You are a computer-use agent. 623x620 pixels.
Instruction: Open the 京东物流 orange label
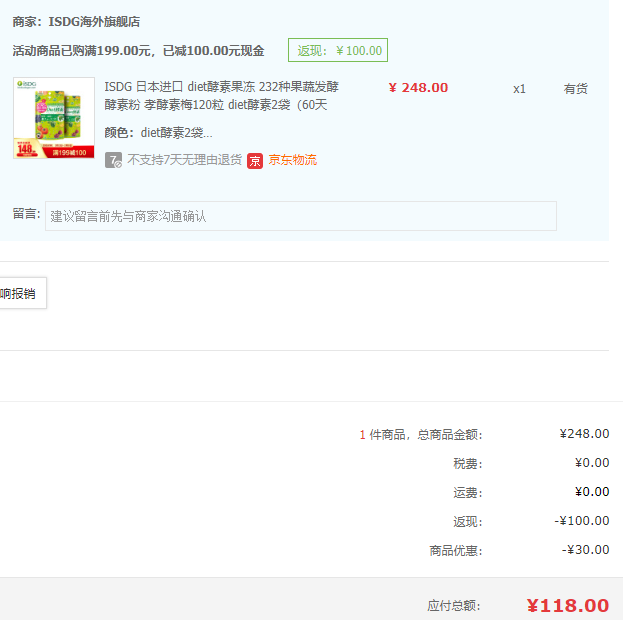[x=292, y=160]
